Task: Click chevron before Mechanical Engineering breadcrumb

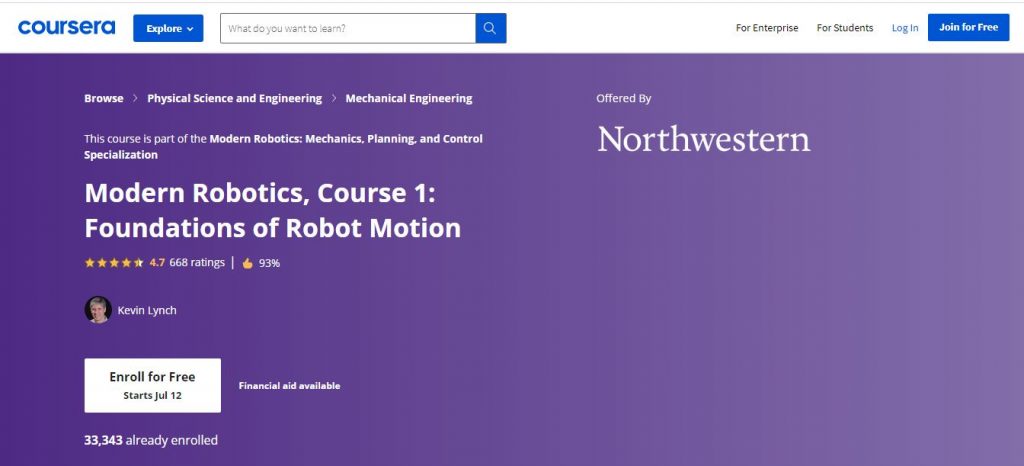Action: click(334, 99)
